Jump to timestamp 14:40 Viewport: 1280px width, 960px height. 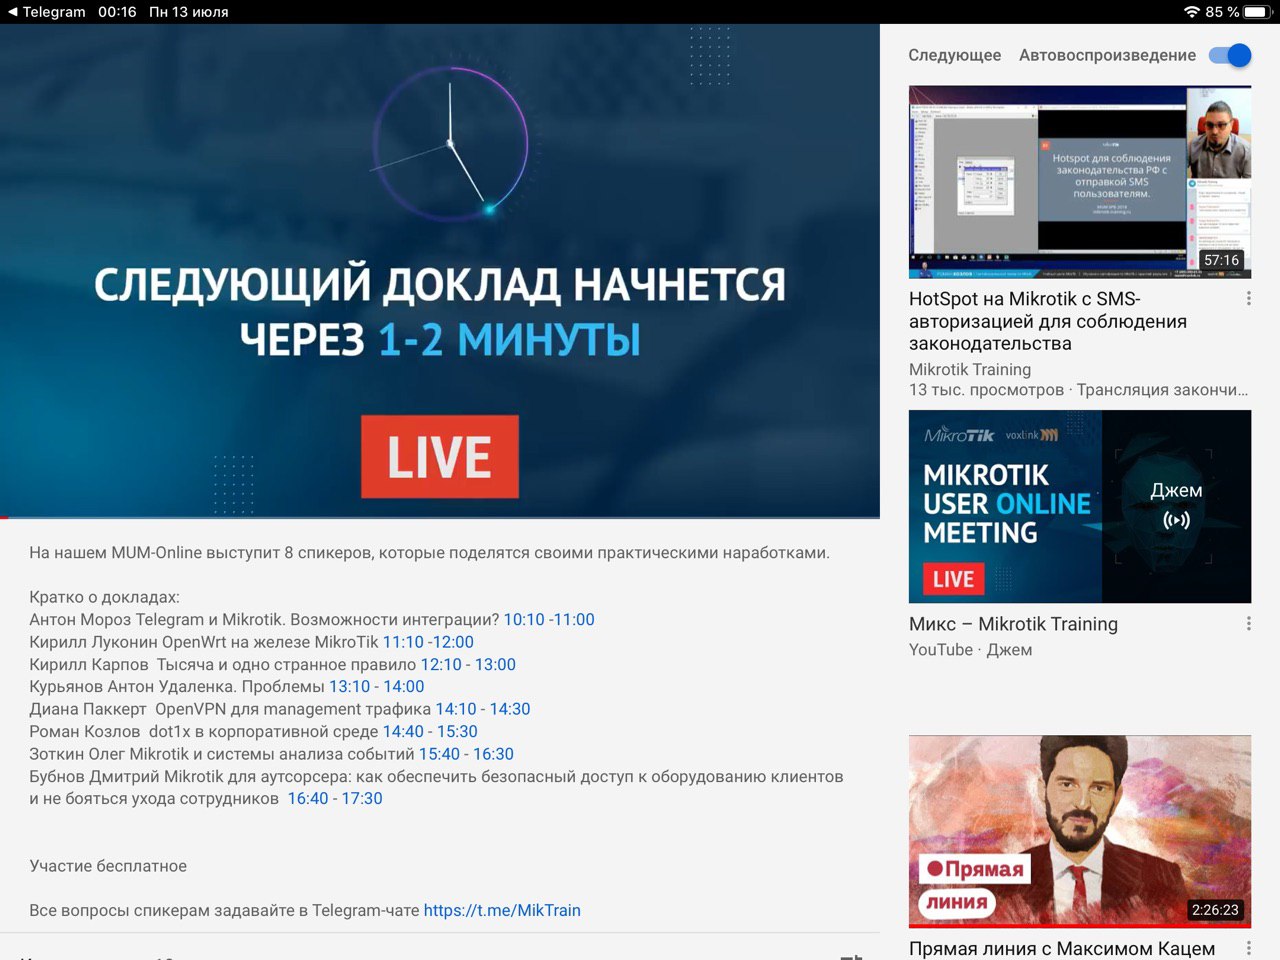(x=403, y=732)
